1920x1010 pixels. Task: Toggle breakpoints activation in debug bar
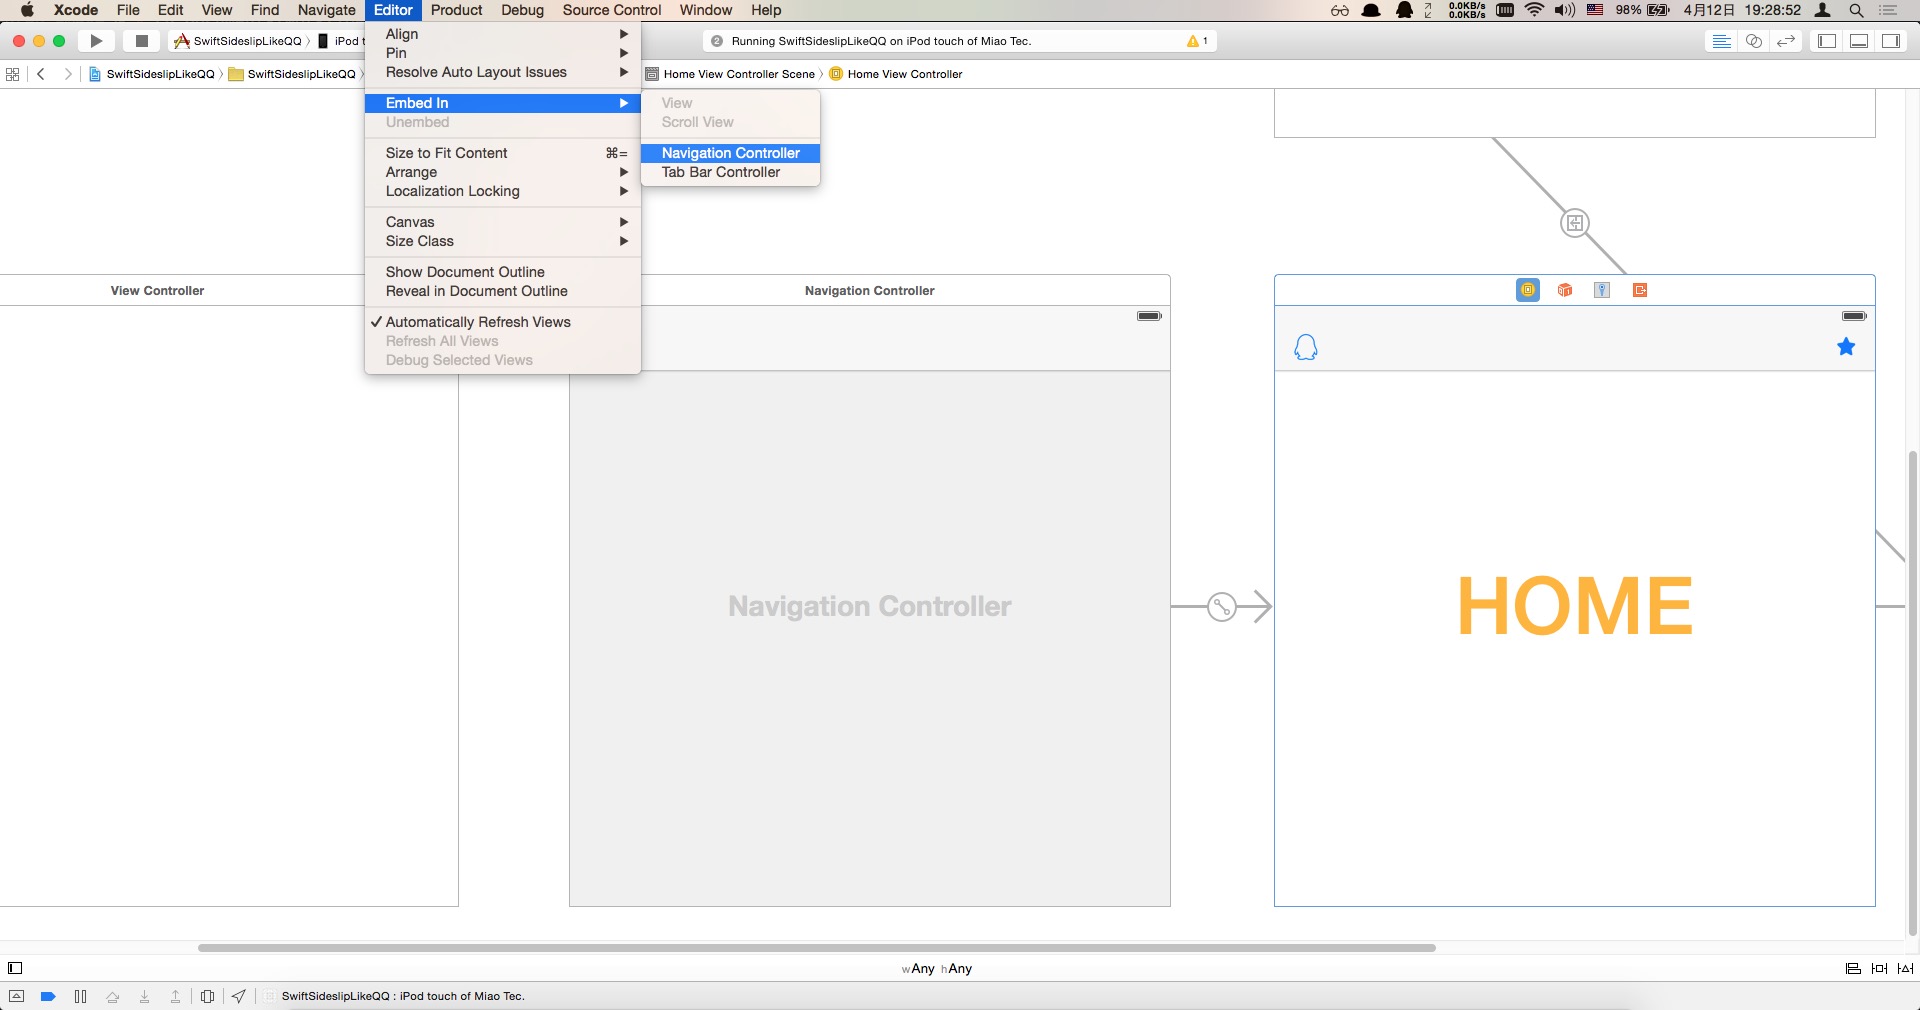point(47,996)
